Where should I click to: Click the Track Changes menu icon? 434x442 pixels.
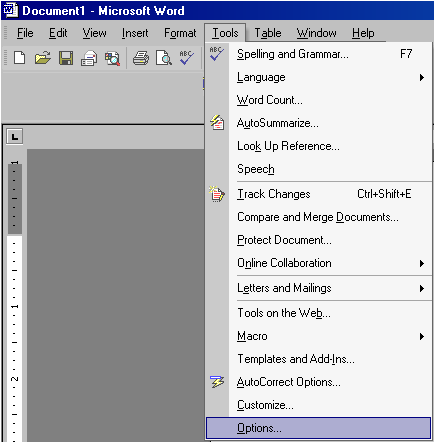pyautogui.click(x=217, y=194)
